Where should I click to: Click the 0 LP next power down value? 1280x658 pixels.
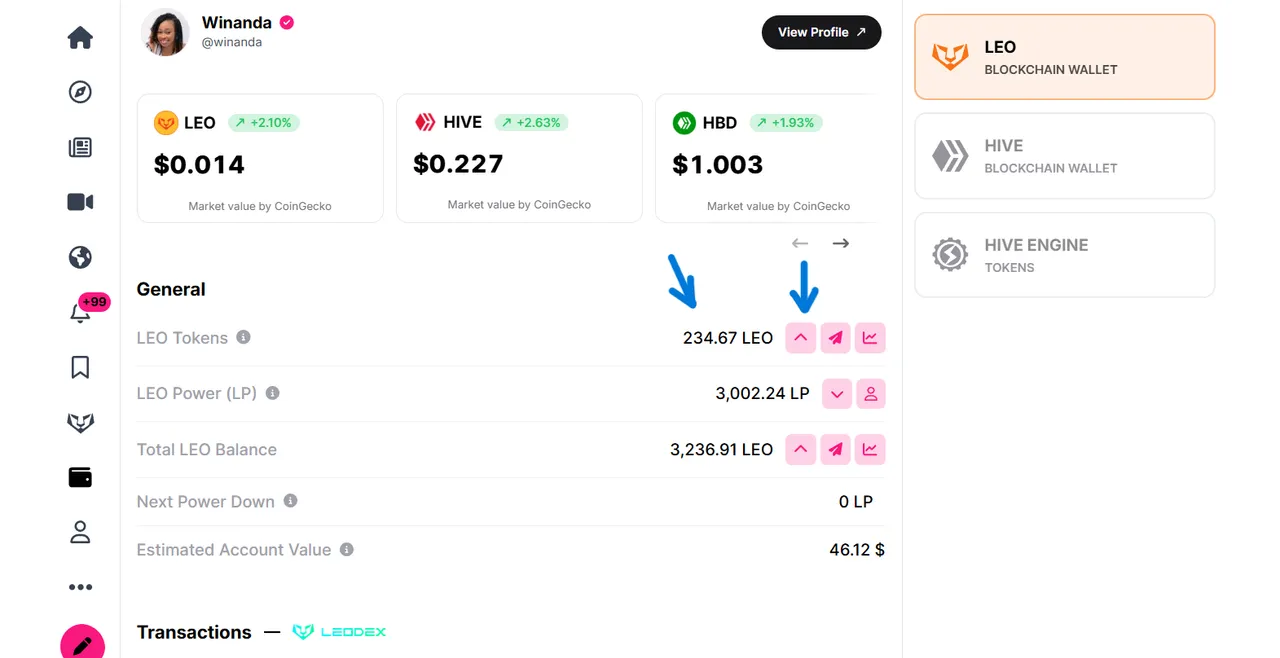(856, 501)
